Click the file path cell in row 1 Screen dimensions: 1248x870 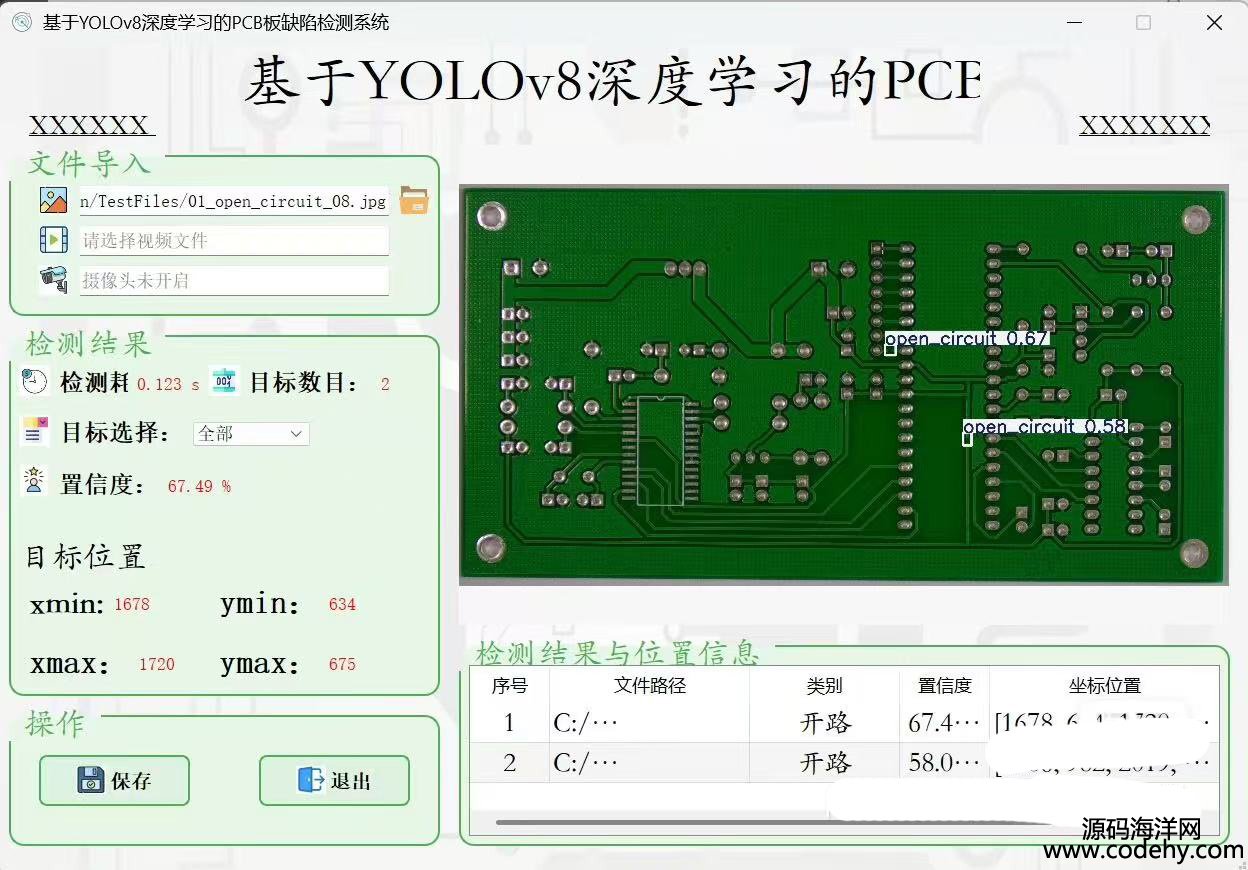click(650, 723)
